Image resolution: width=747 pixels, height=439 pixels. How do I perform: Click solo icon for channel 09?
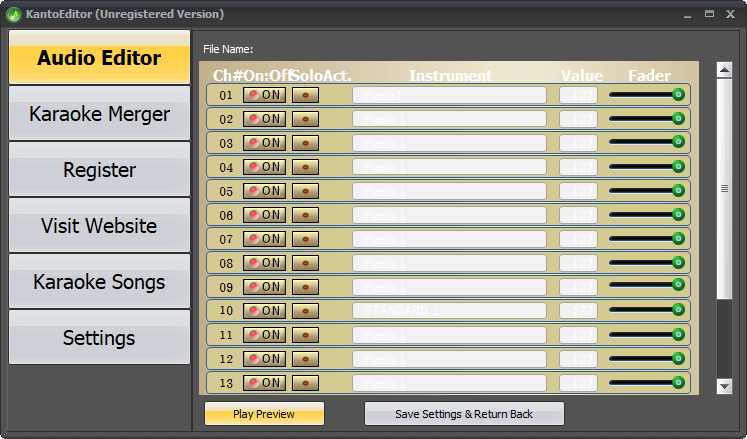[305, 286]
